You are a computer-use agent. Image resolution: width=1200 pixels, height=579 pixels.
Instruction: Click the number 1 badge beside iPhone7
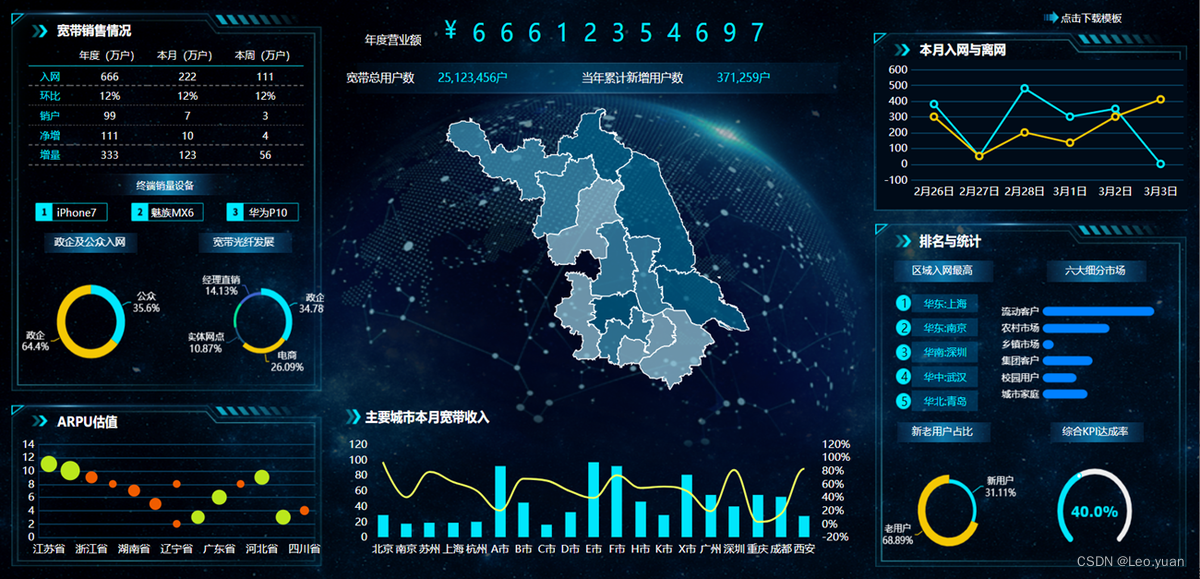[43, 212]
